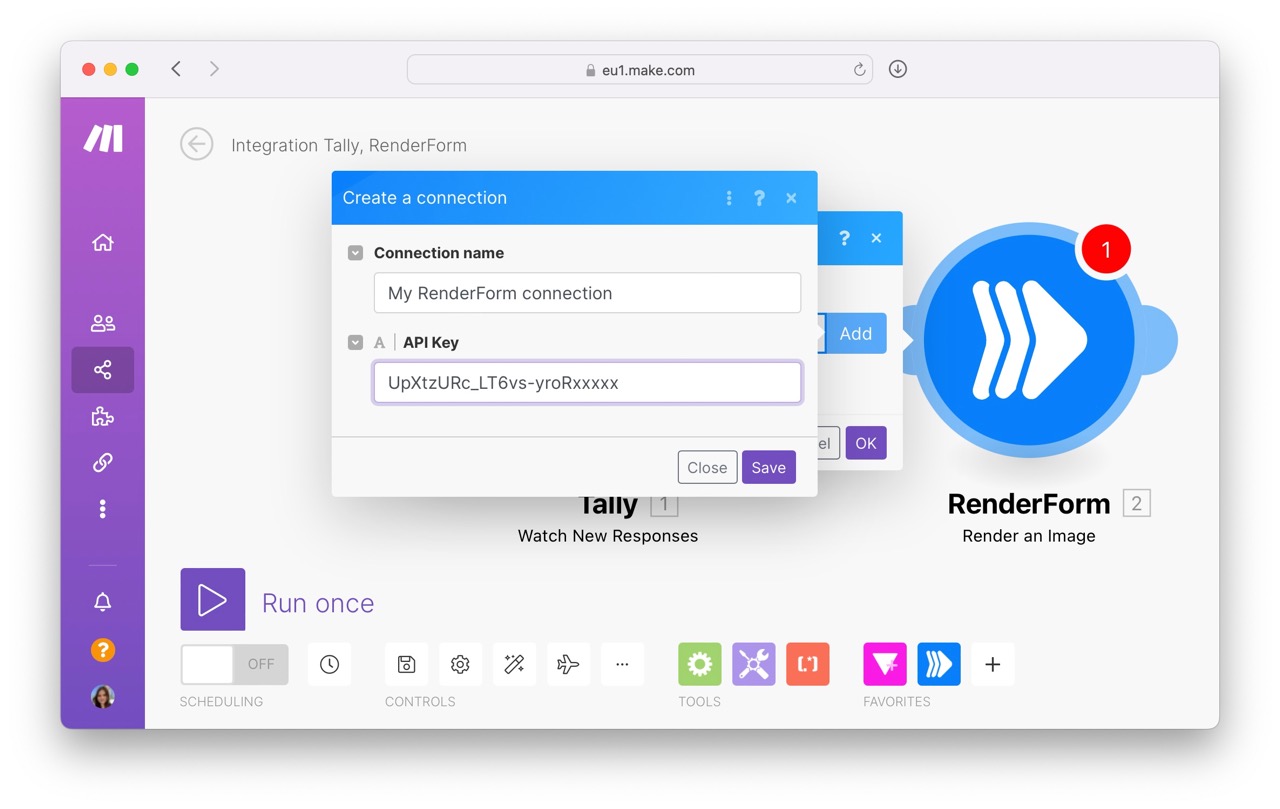
Task: Open Scenarios share icon in sidebar
Action: coord(102,370)
